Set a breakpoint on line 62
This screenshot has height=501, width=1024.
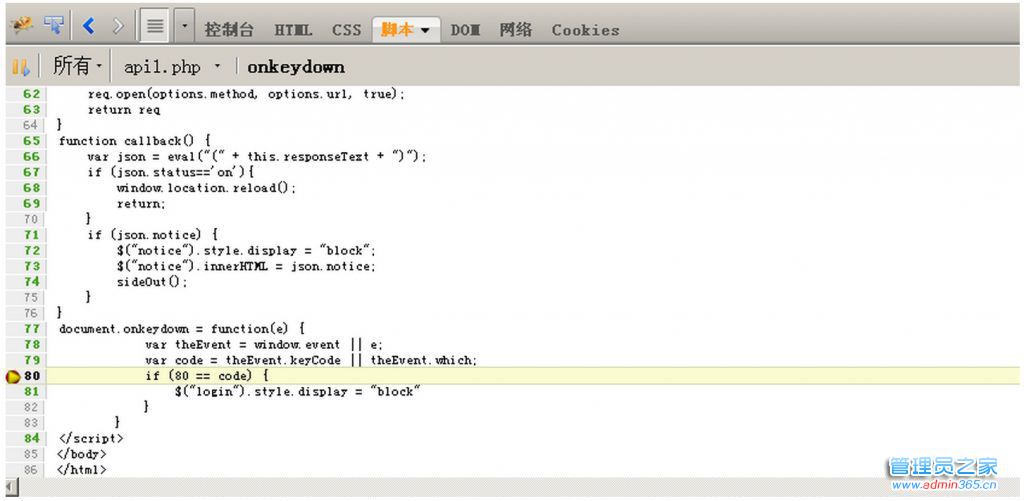(x=31, y=94)
